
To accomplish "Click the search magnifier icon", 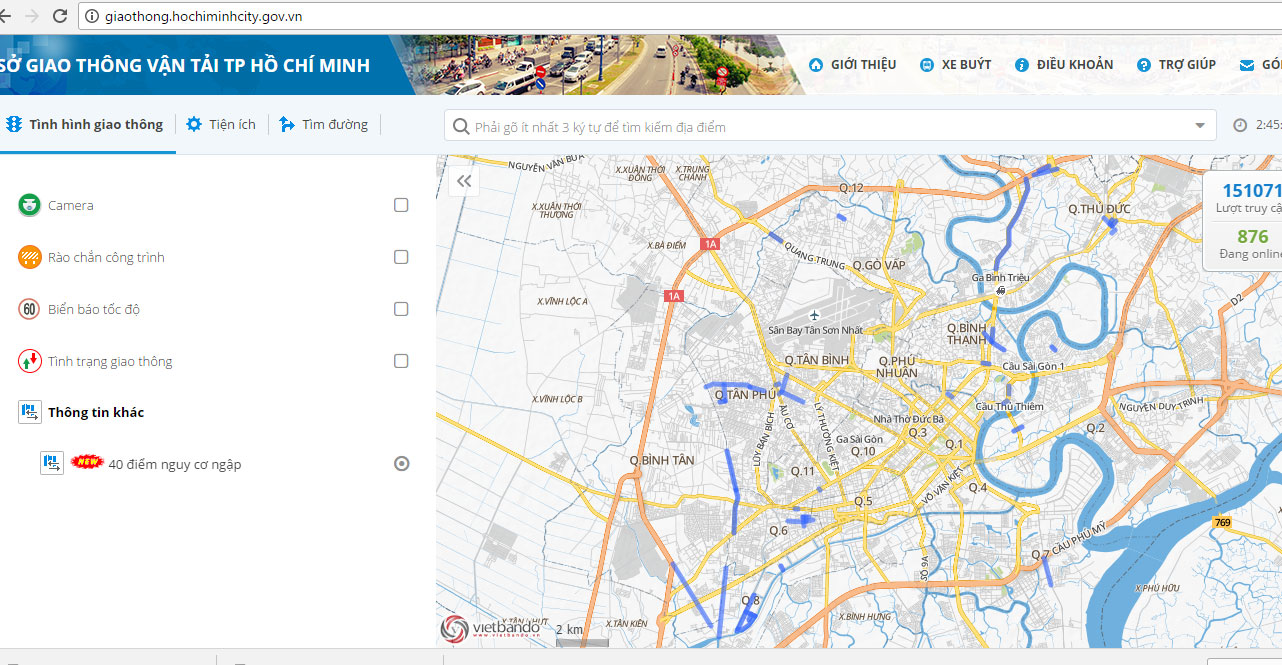I will pos(461,126).
